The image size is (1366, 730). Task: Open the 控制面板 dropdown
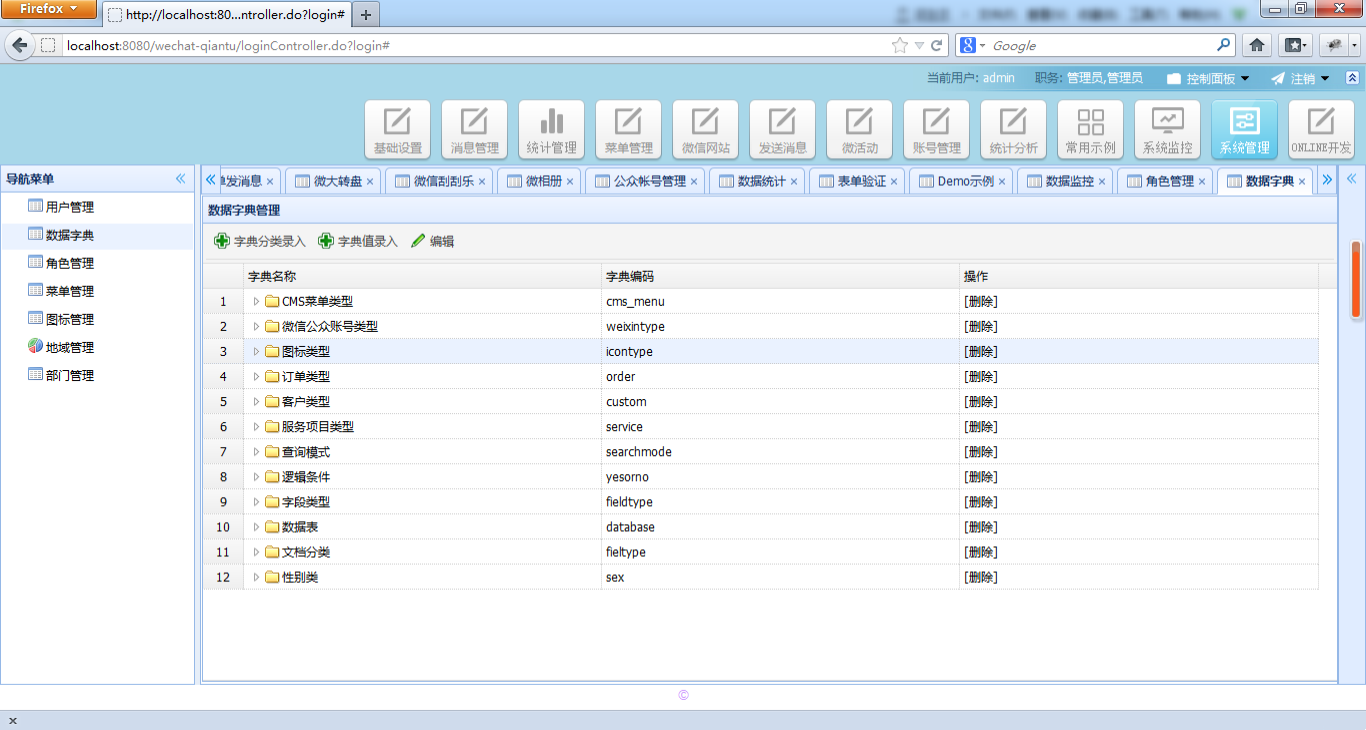point(1208,78)
